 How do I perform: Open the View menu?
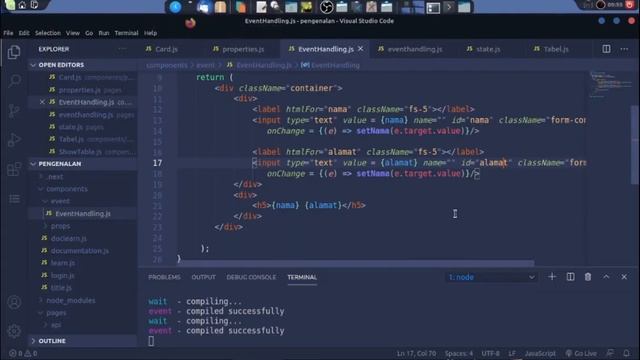(x=73, y=33)
